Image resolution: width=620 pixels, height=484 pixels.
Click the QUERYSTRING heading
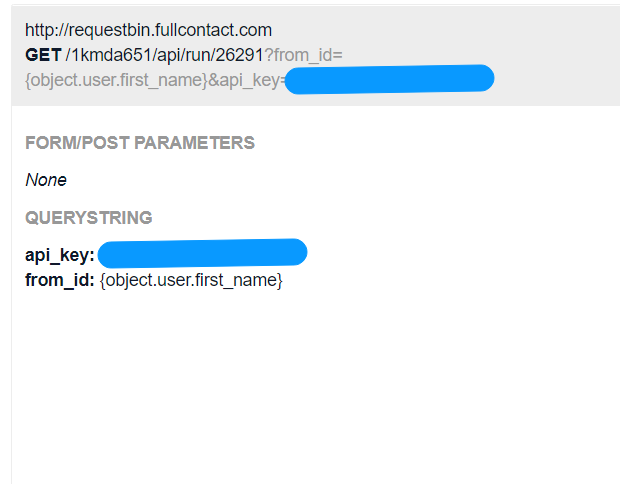(x=89, y=218)
